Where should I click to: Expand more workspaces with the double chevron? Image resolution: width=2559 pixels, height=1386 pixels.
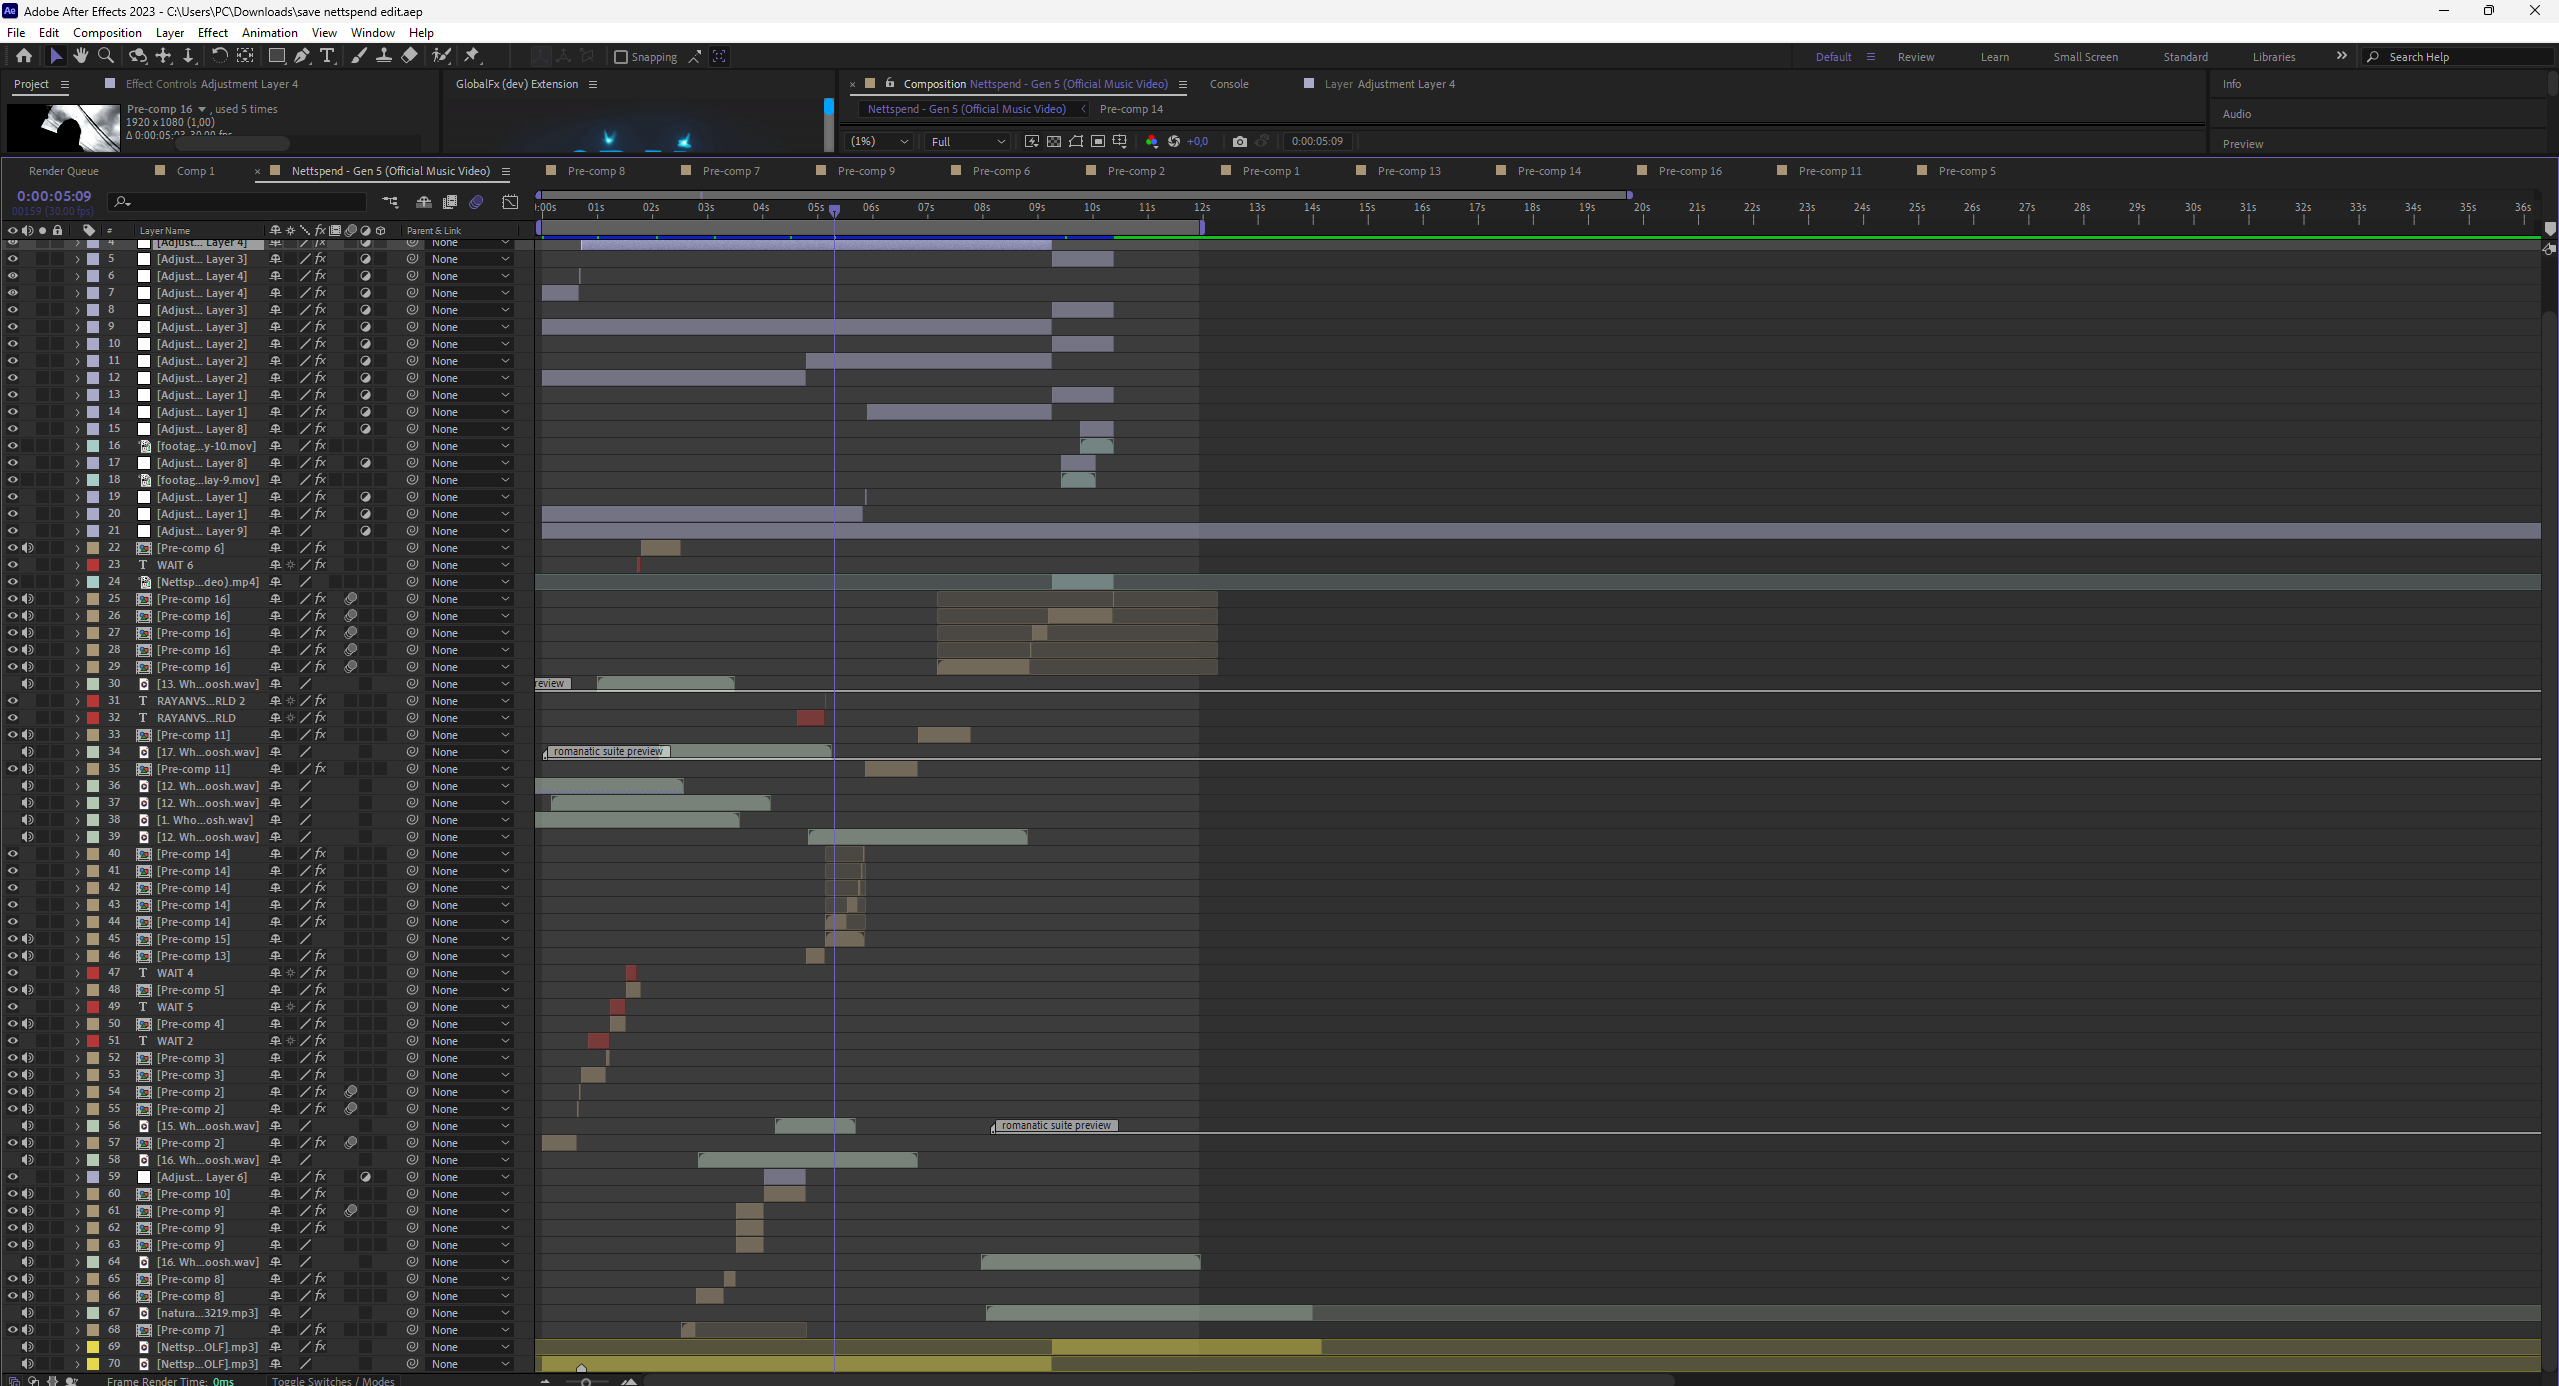[x=2341, y=56]
